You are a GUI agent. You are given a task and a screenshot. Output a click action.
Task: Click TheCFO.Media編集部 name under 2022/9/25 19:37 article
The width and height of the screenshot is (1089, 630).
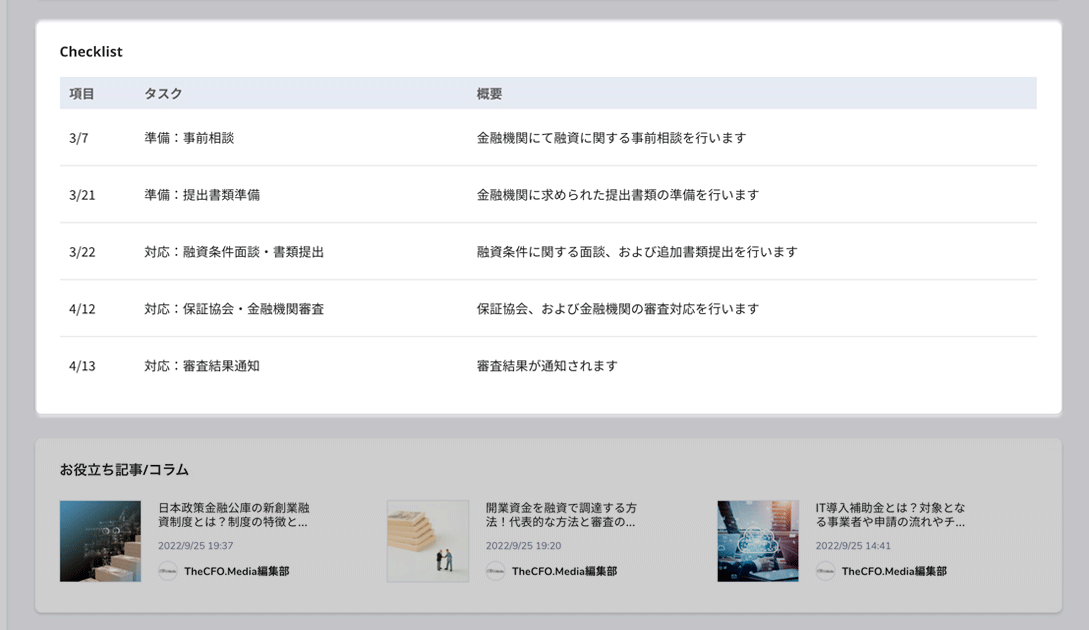pyautogui.click(x=236, y=571)
